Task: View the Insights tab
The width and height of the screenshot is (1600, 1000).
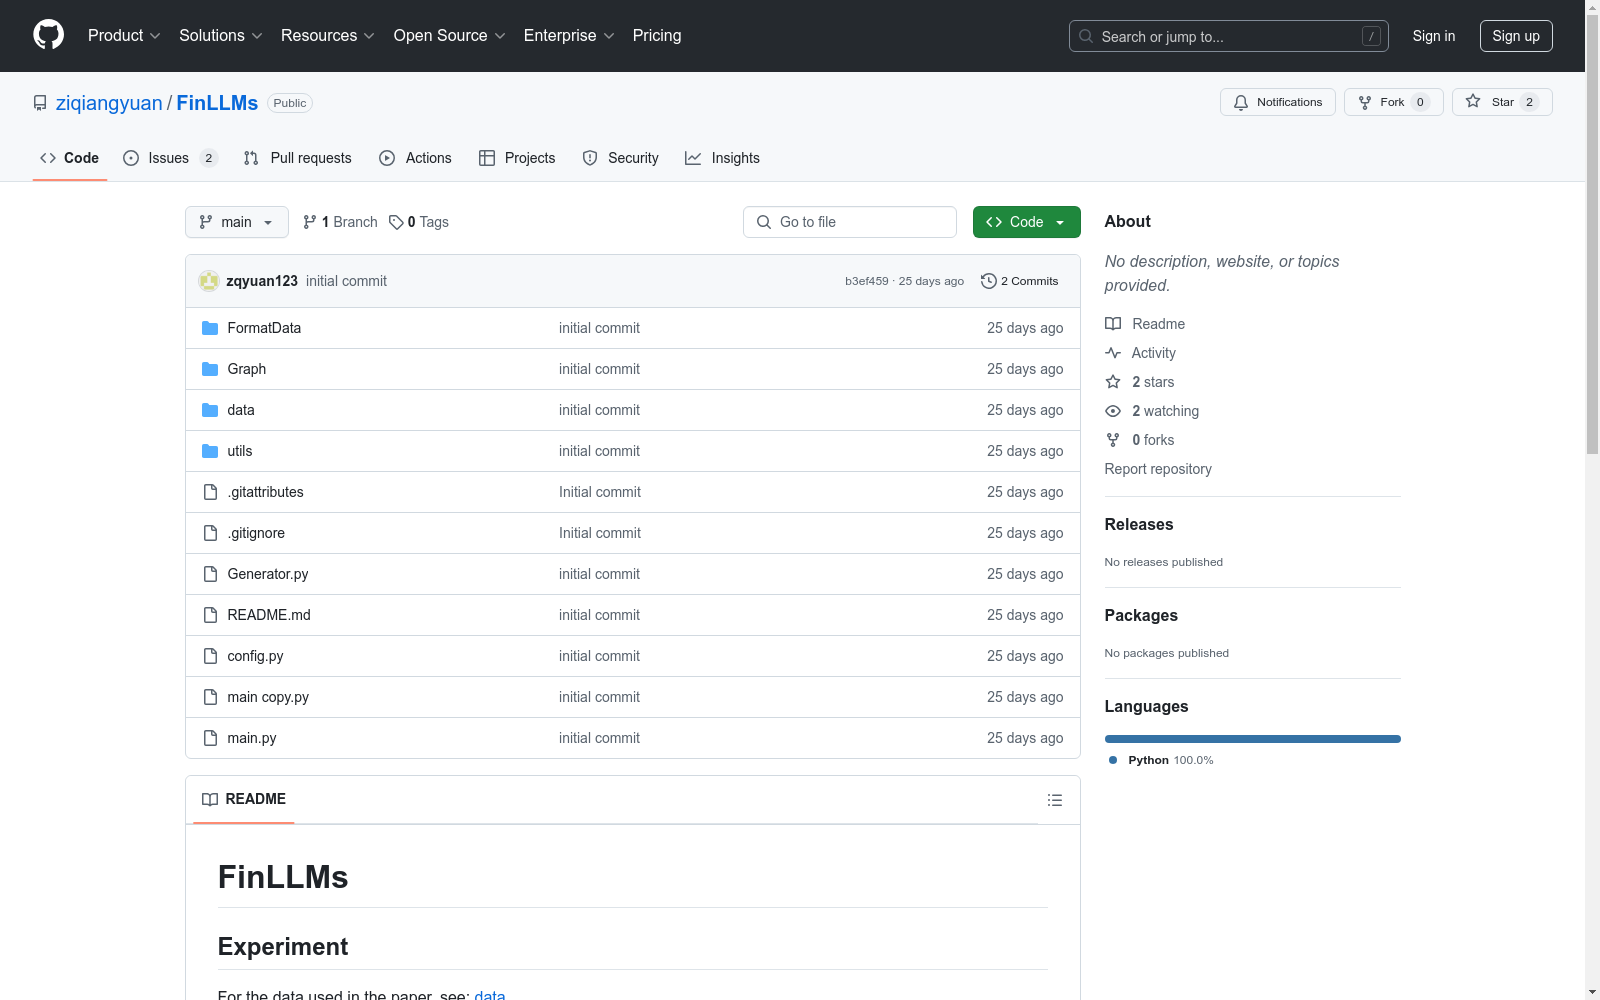Action: click(722, 158)
